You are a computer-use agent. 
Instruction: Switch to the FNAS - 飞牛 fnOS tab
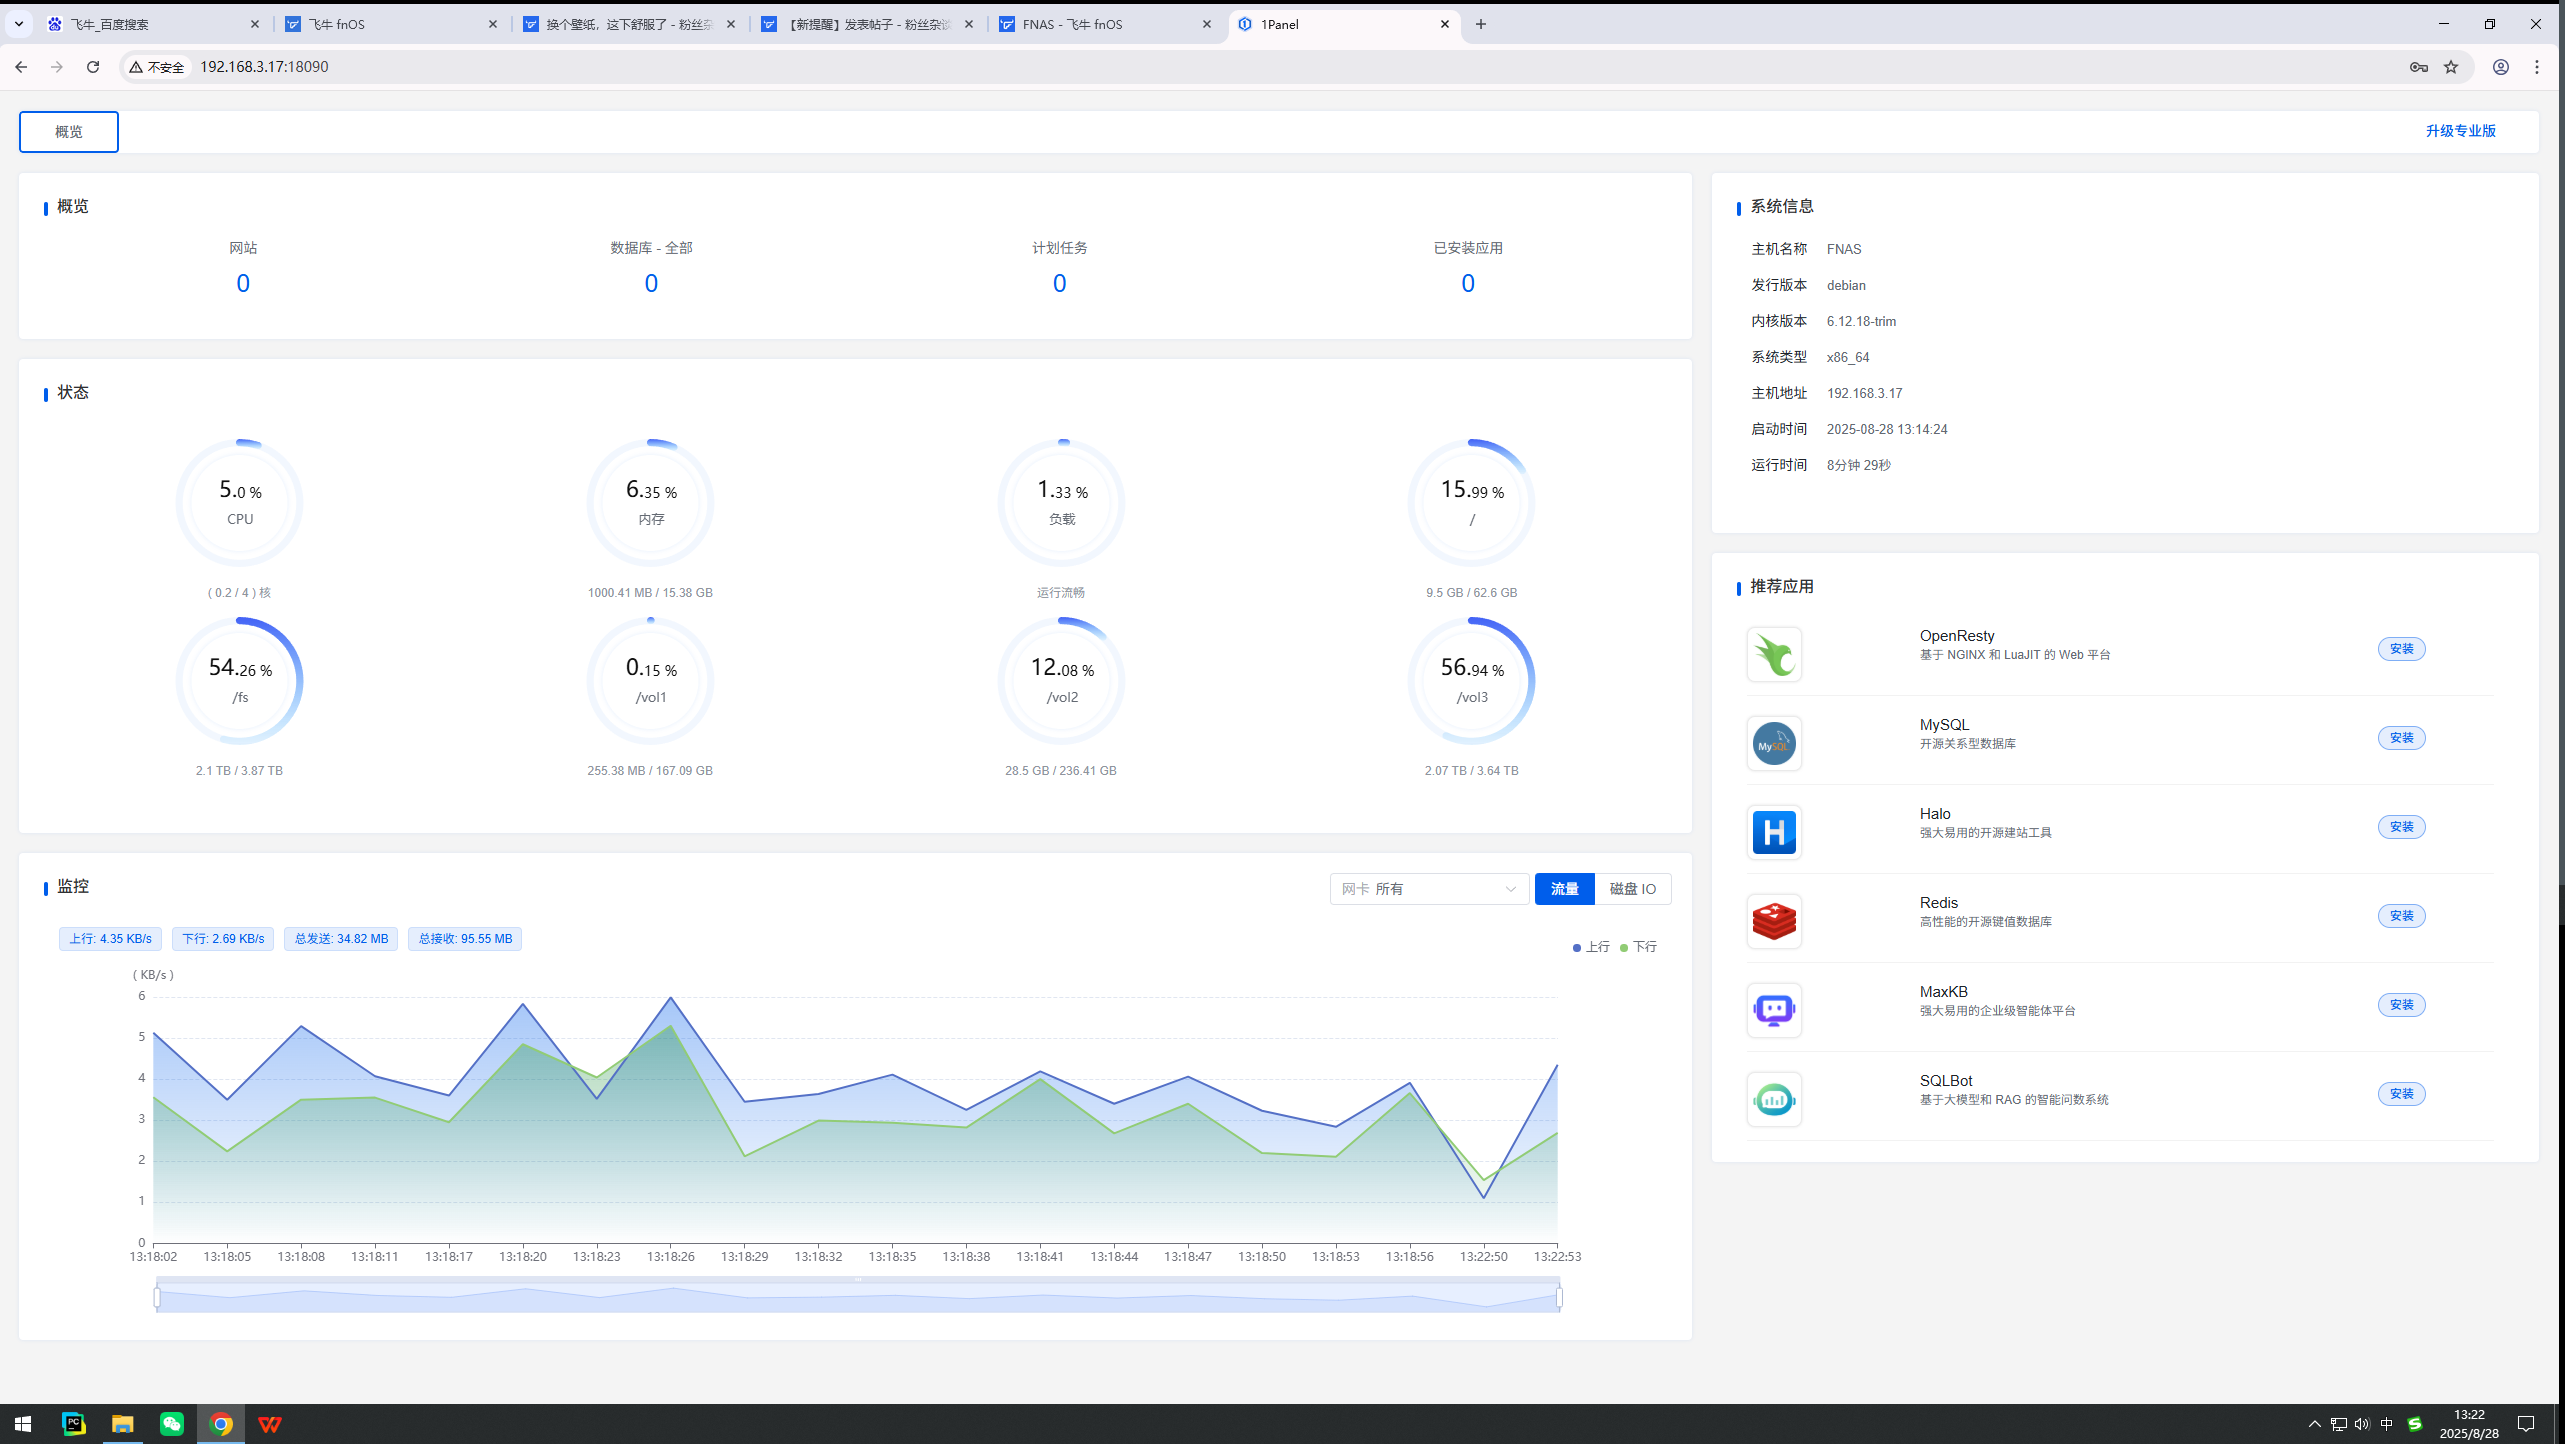coord(1104,24)
